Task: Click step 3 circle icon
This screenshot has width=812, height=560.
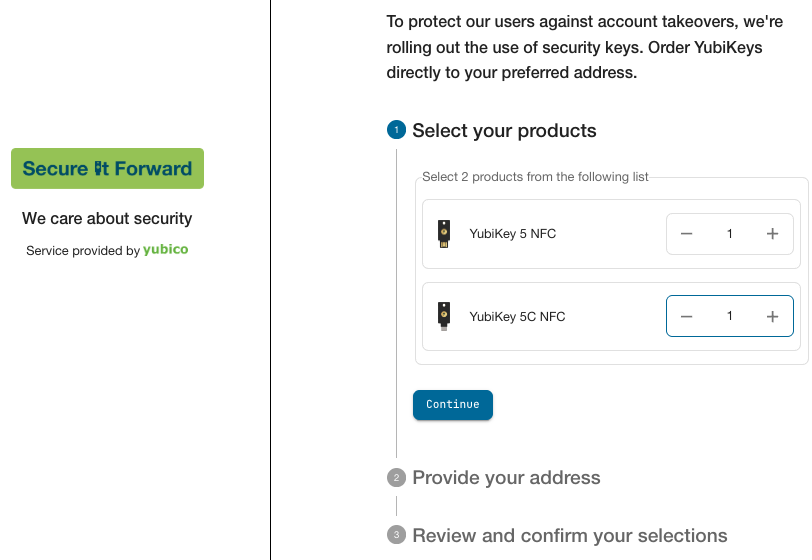Action: click(396, 535)
